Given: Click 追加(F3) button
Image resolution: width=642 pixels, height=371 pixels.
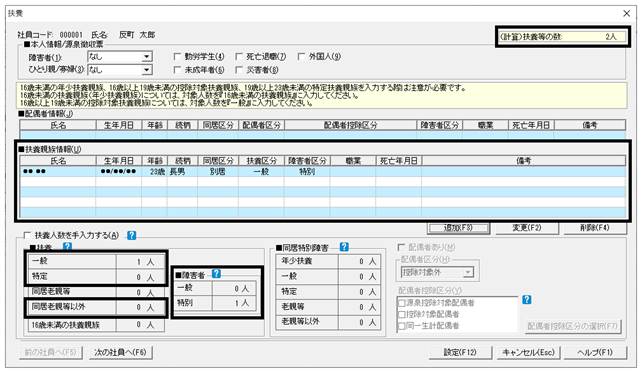Looking at the screenshot, I should pos(458,228).
